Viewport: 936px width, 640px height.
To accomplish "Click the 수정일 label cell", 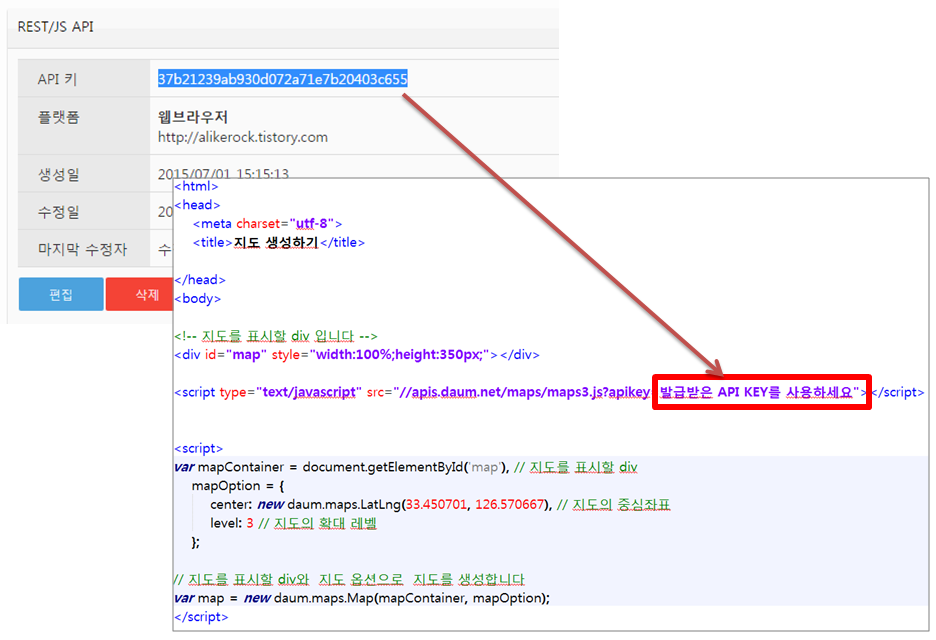I will click(84, 211).
